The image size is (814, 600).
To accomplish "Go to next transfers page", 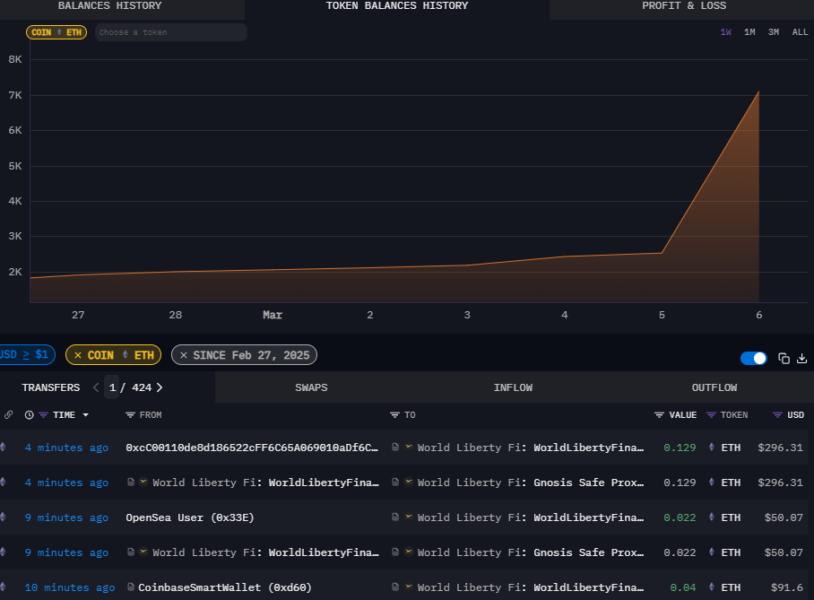I will pyautogui.click(x=159, y=388).
